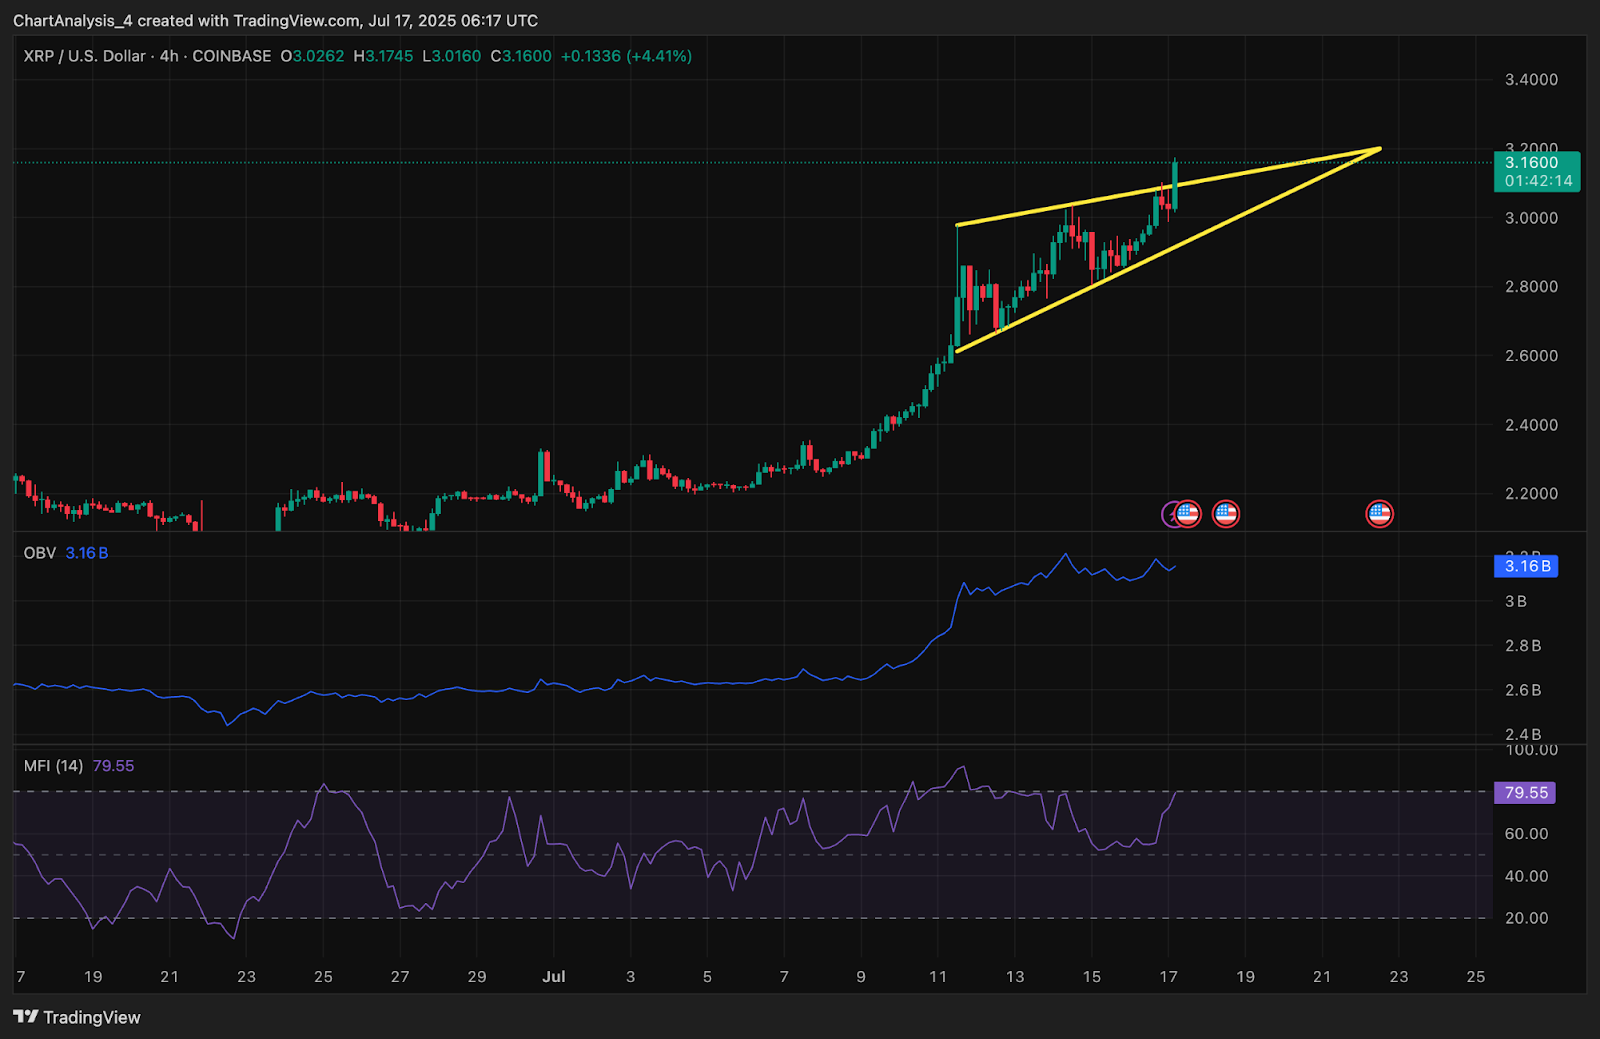Click the 2.6000 price axis label
This screenshot has width=1600, height=1039.
tap(1531, 356)
